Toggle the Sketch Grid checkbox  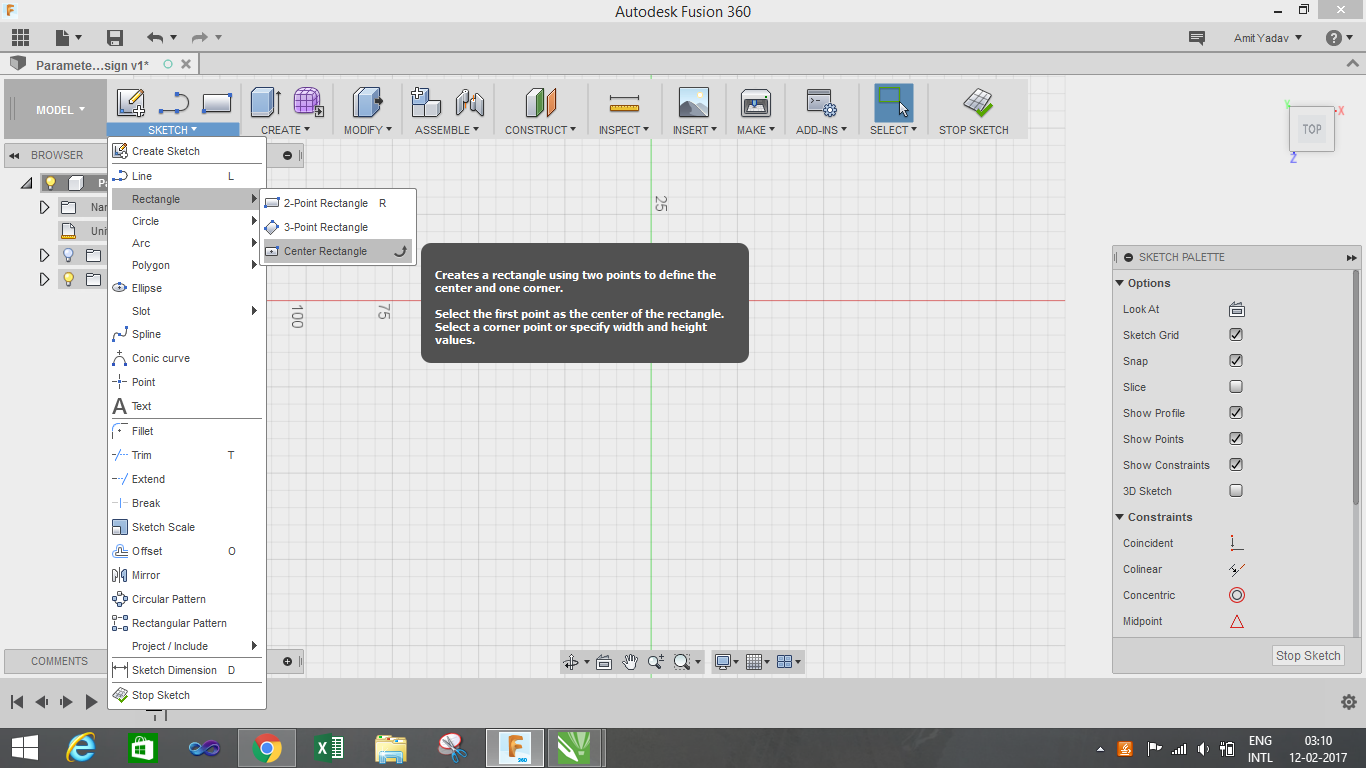(x=1236, y=335)
